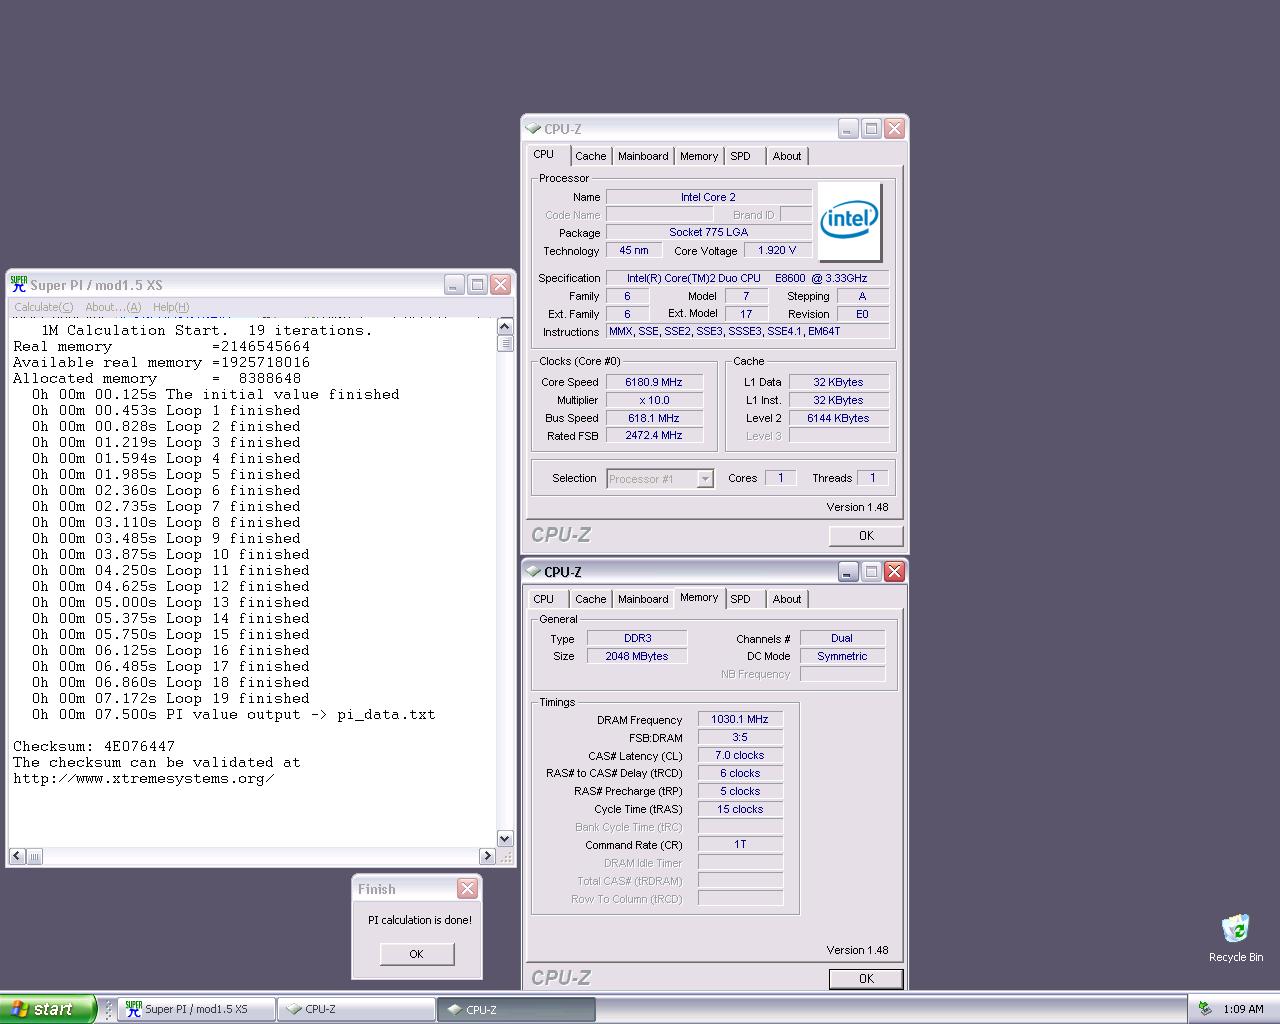Minimize the top CPU-Z window
The width and height of the screenshot is (1280, 1024).
click(848, 129)
